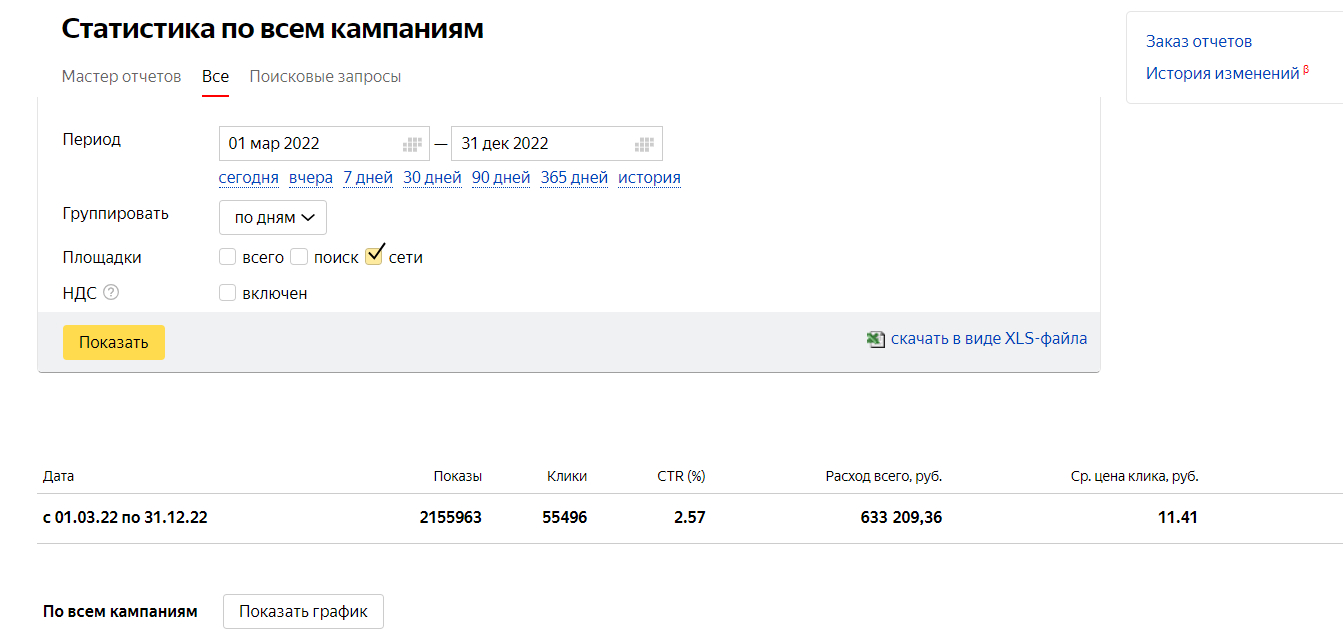Viewport: 1343px width, 630px height.
Task: Open the "Заказ отчетов" link
Action: 1199,41
